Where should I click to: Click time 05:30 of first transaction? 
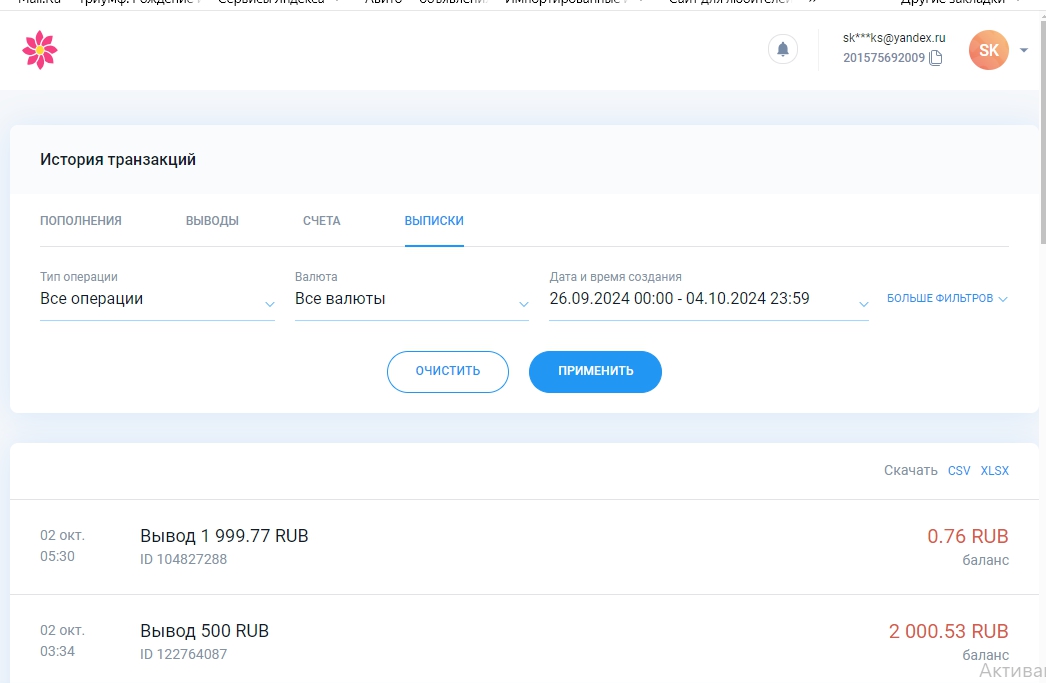point(57,556)
